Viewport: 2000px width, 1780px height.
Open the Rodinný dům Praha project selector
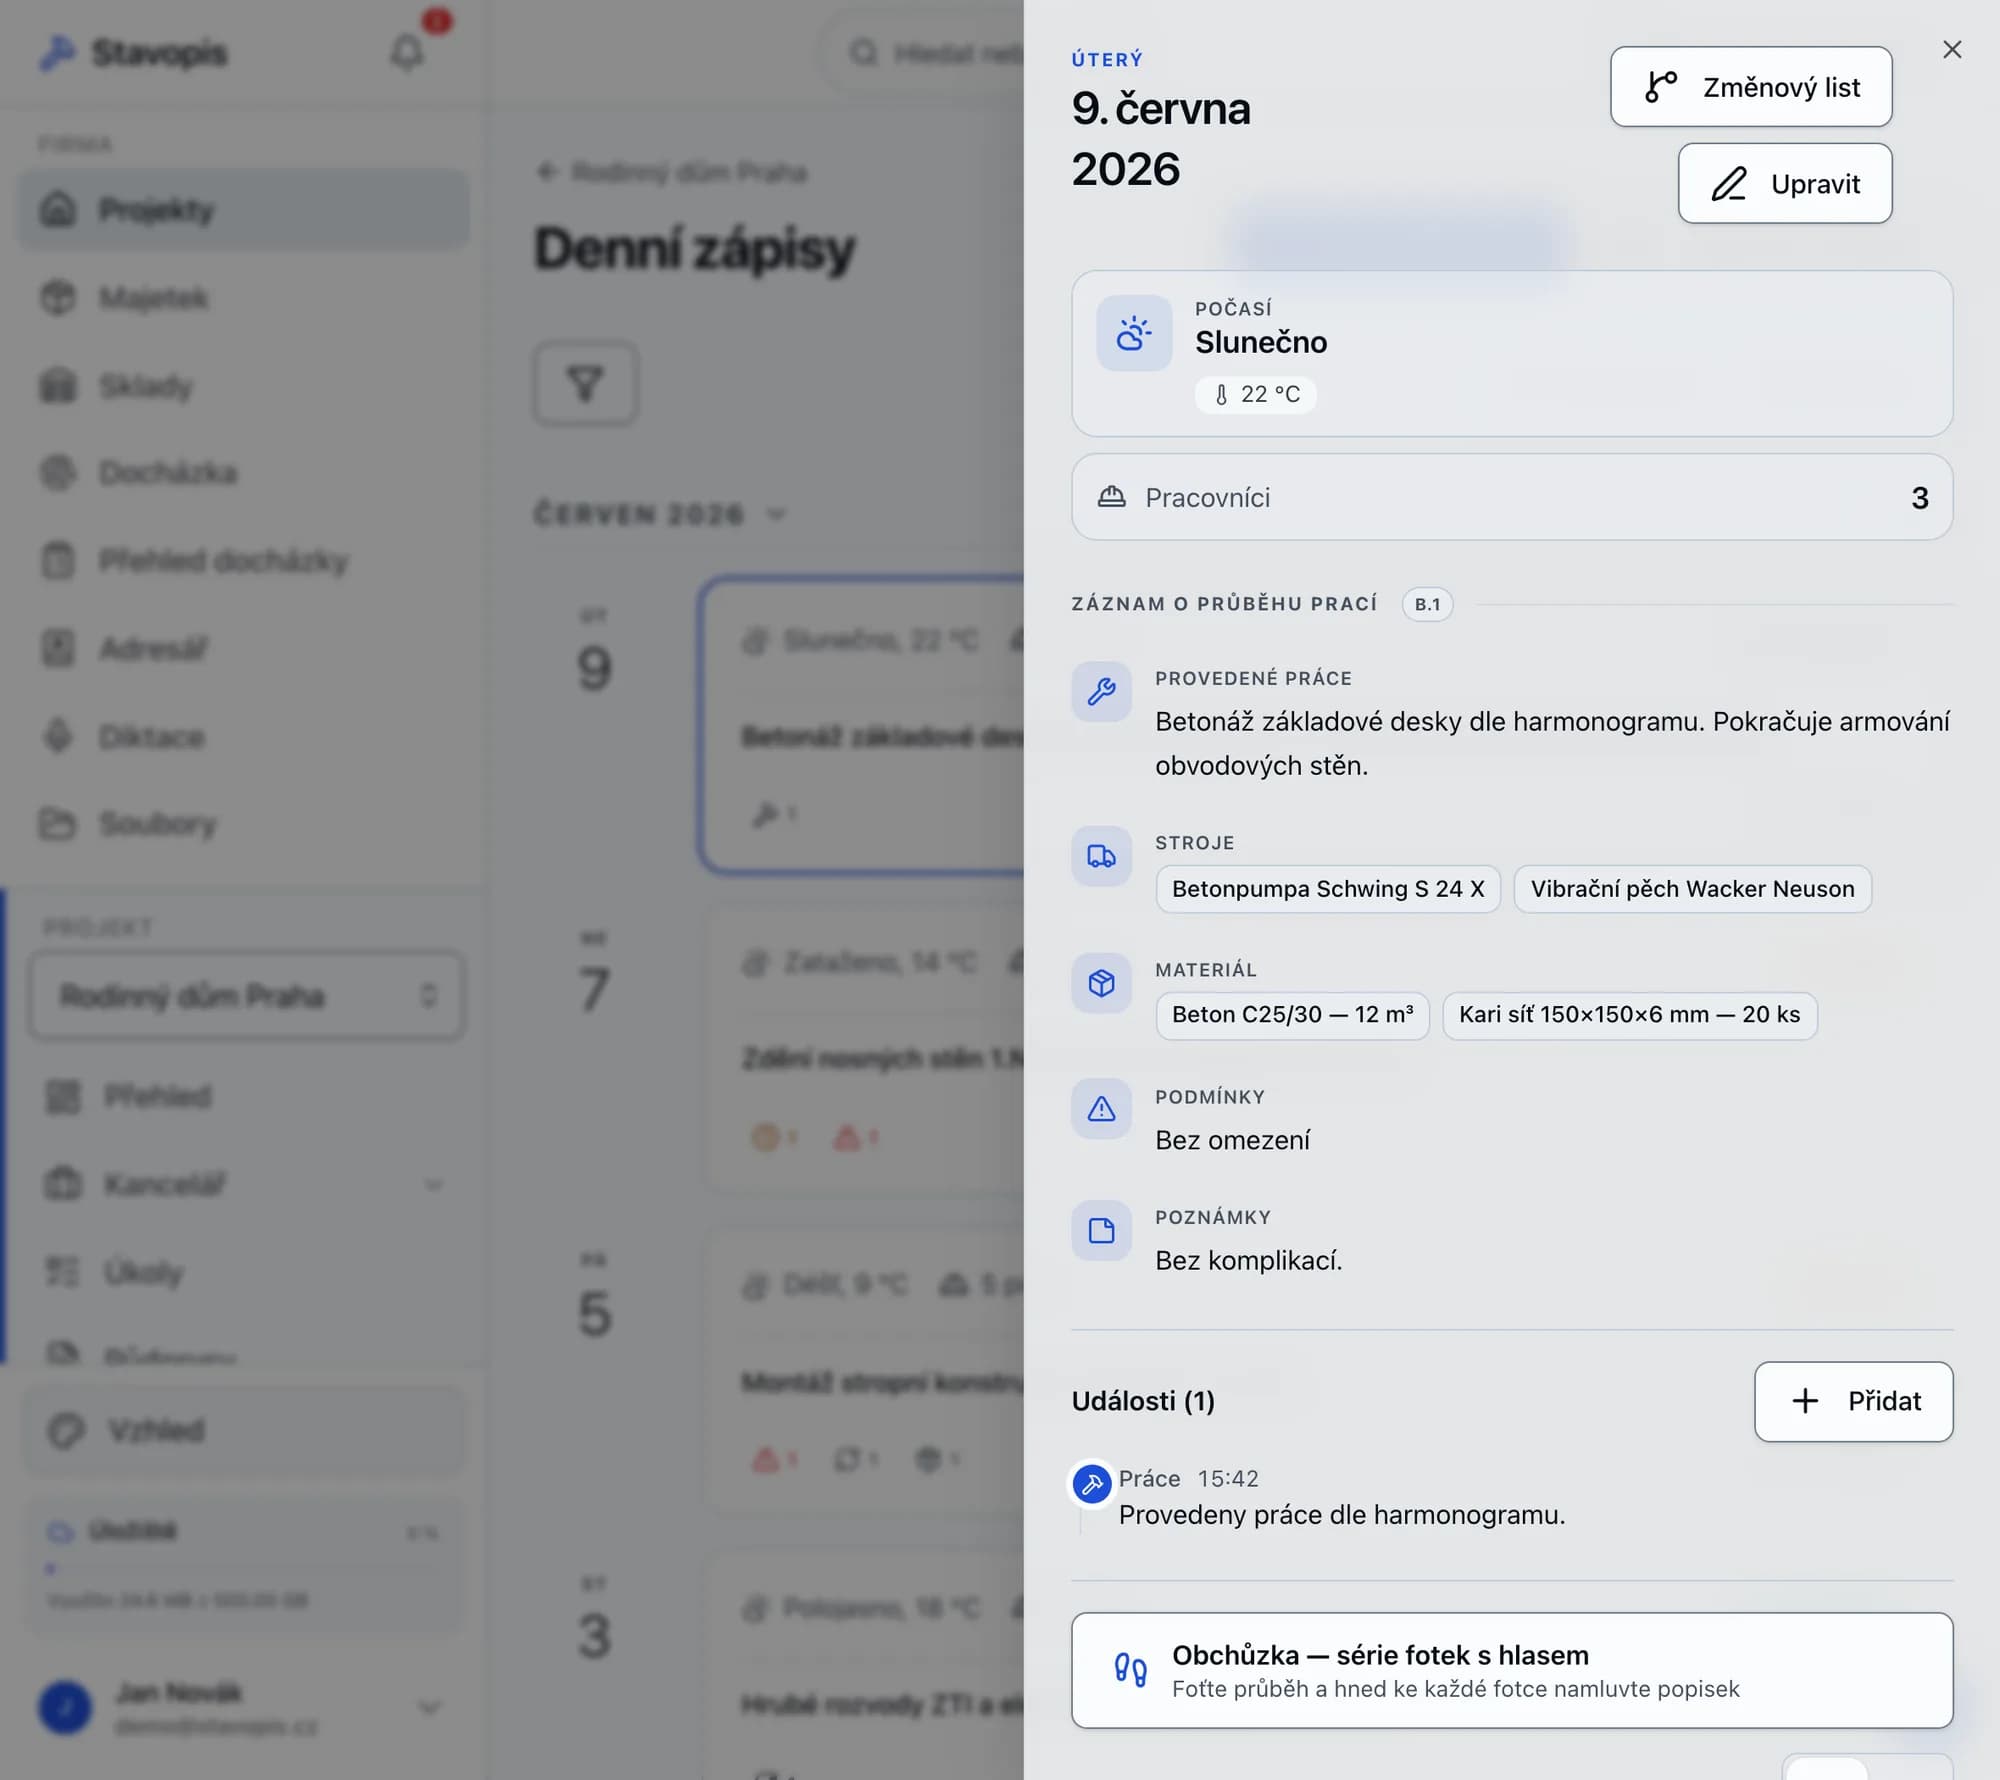pyautogui.click(x=246, y=995)
